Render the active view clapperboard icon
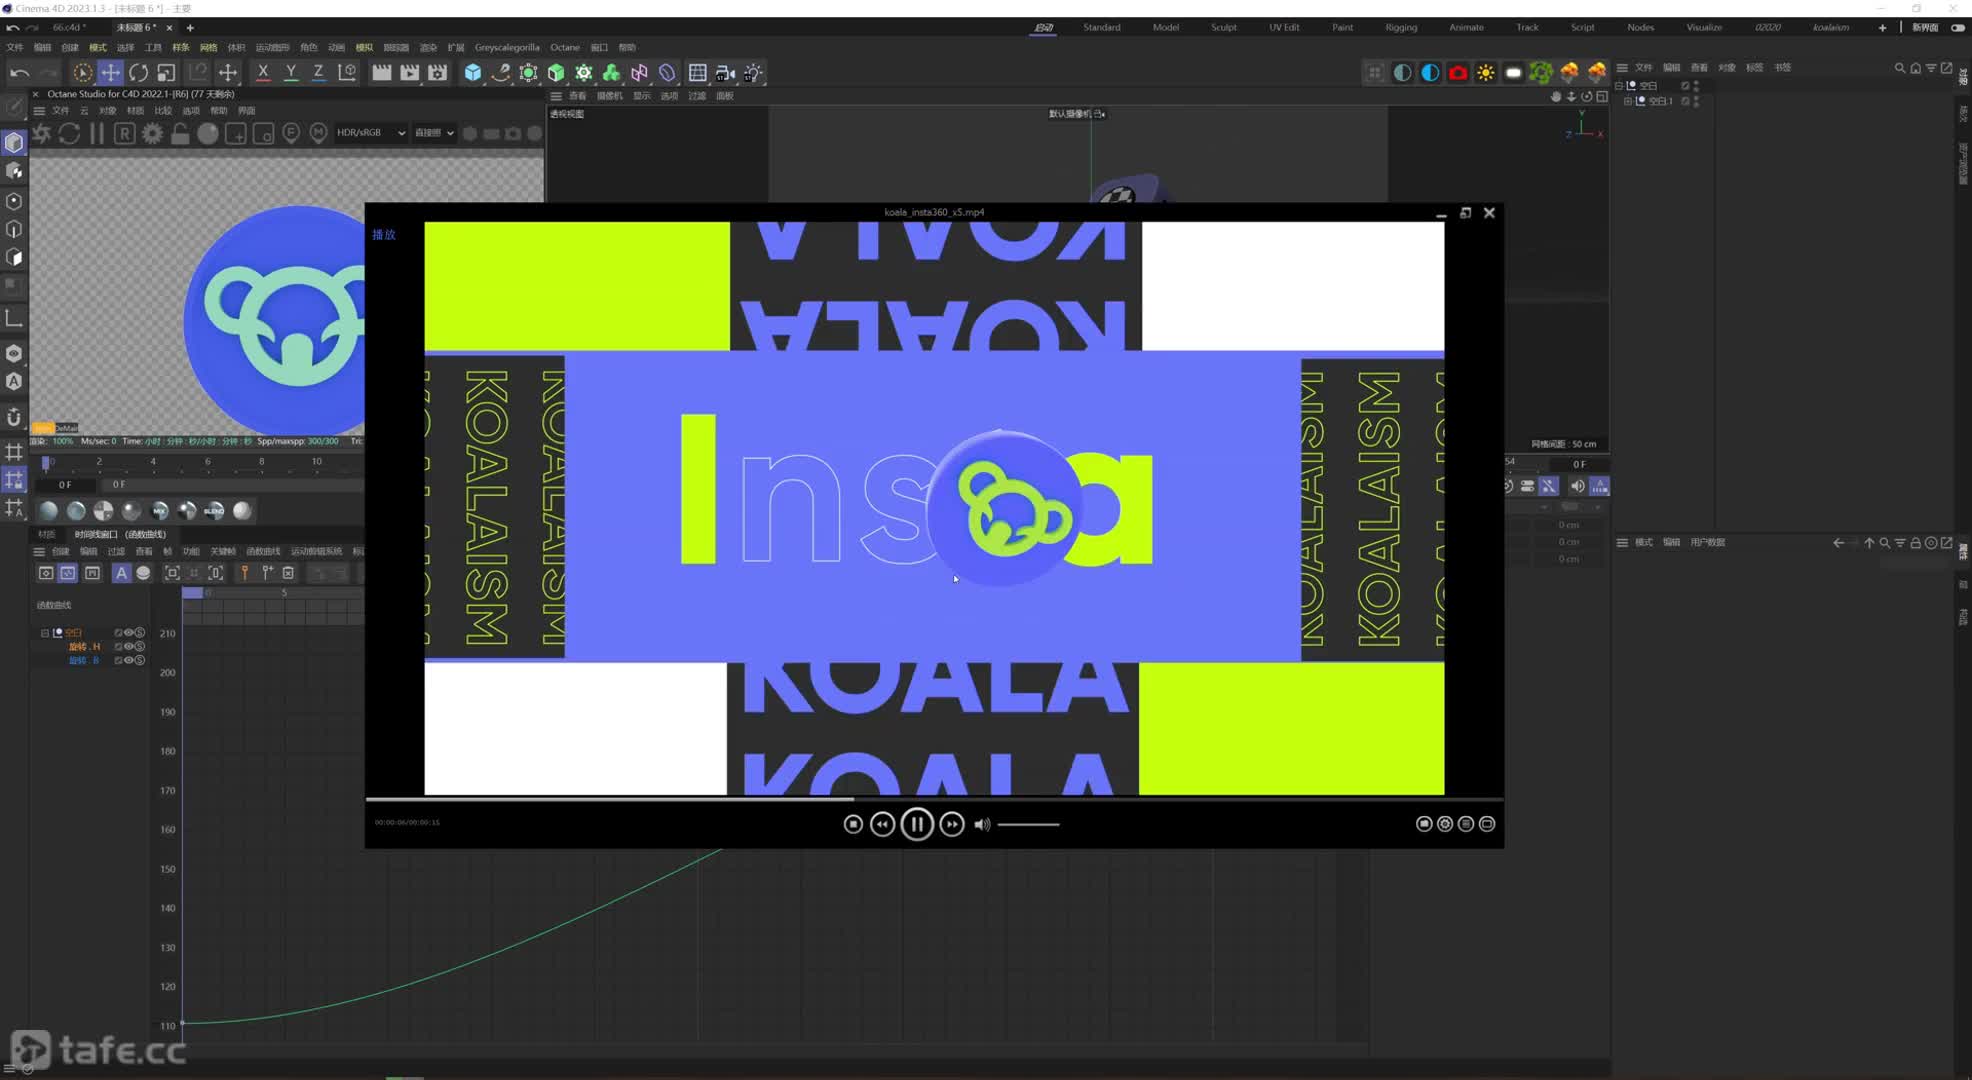The height and width of the screenshot is (1080, 1972). 381,72
